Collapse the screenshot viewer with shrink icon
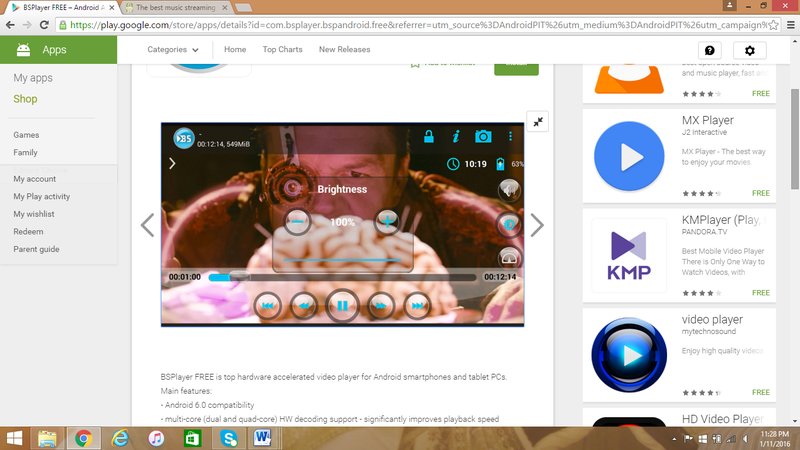 538,121
